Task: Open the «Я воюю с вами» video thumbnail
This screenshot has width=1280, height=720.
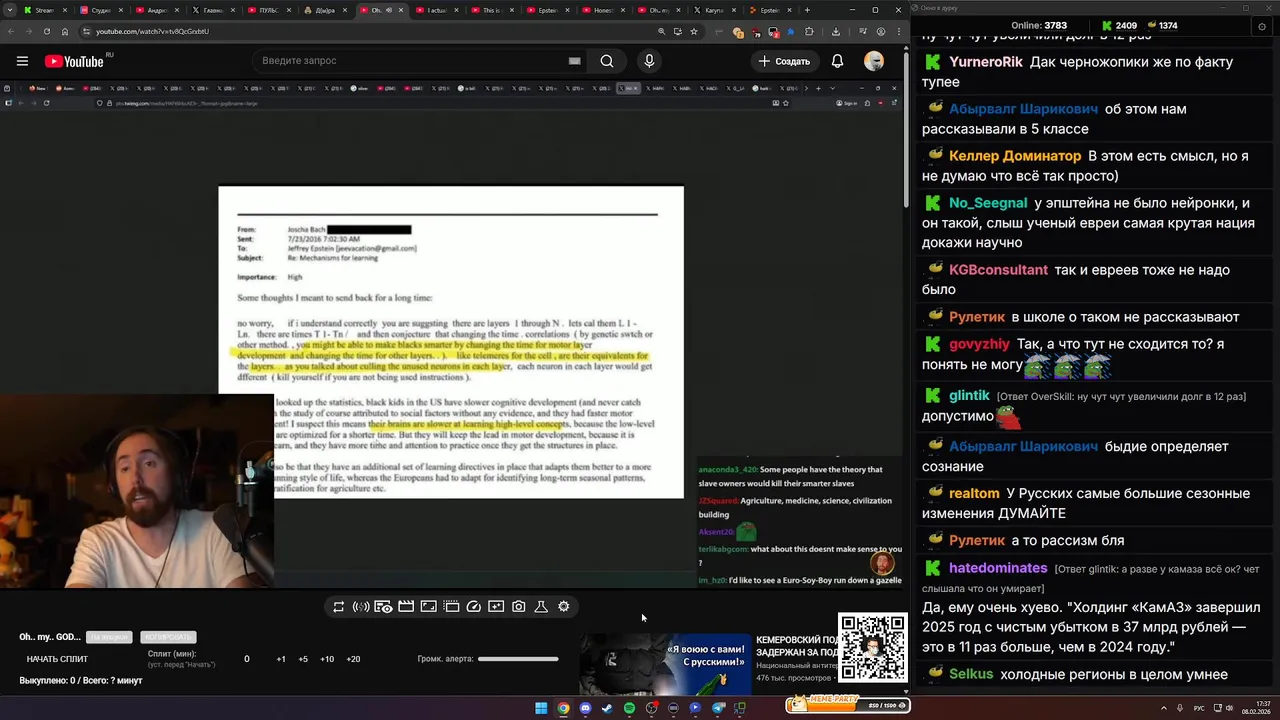Action: pyautogui.click(x=665, y=663)
